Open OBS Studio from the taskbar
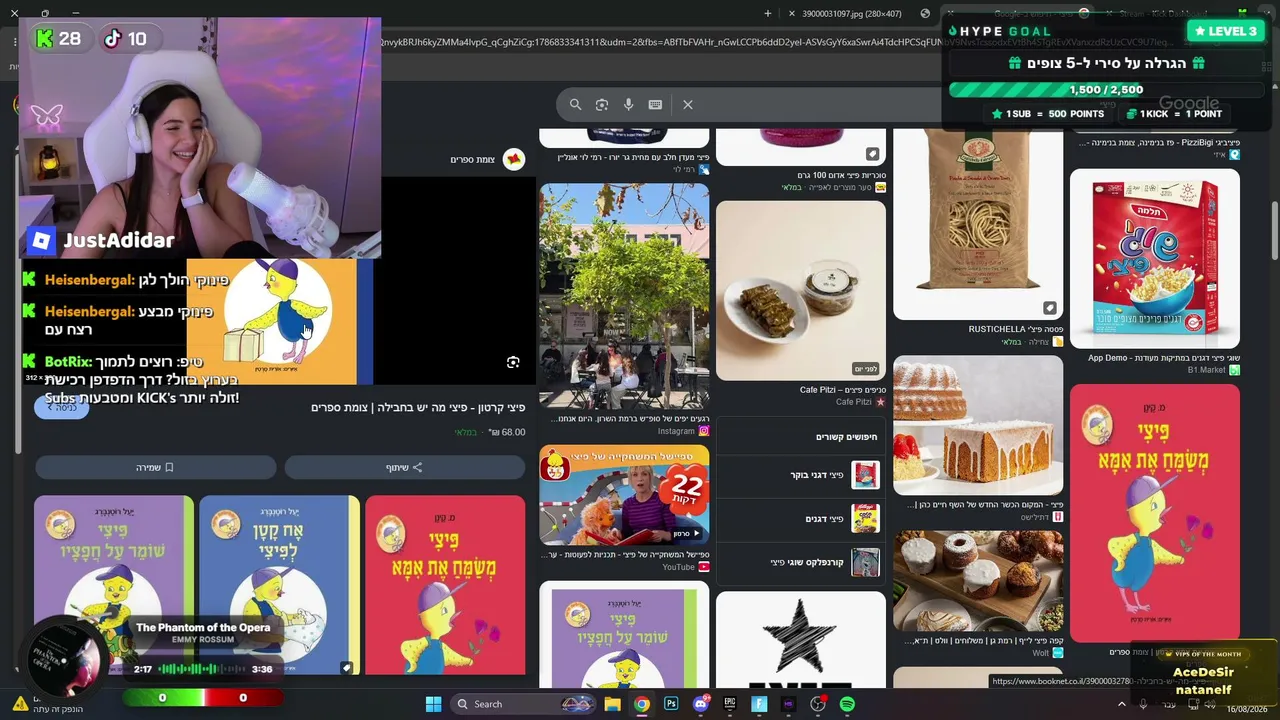 pyautogui.click(x=818, y=704)
